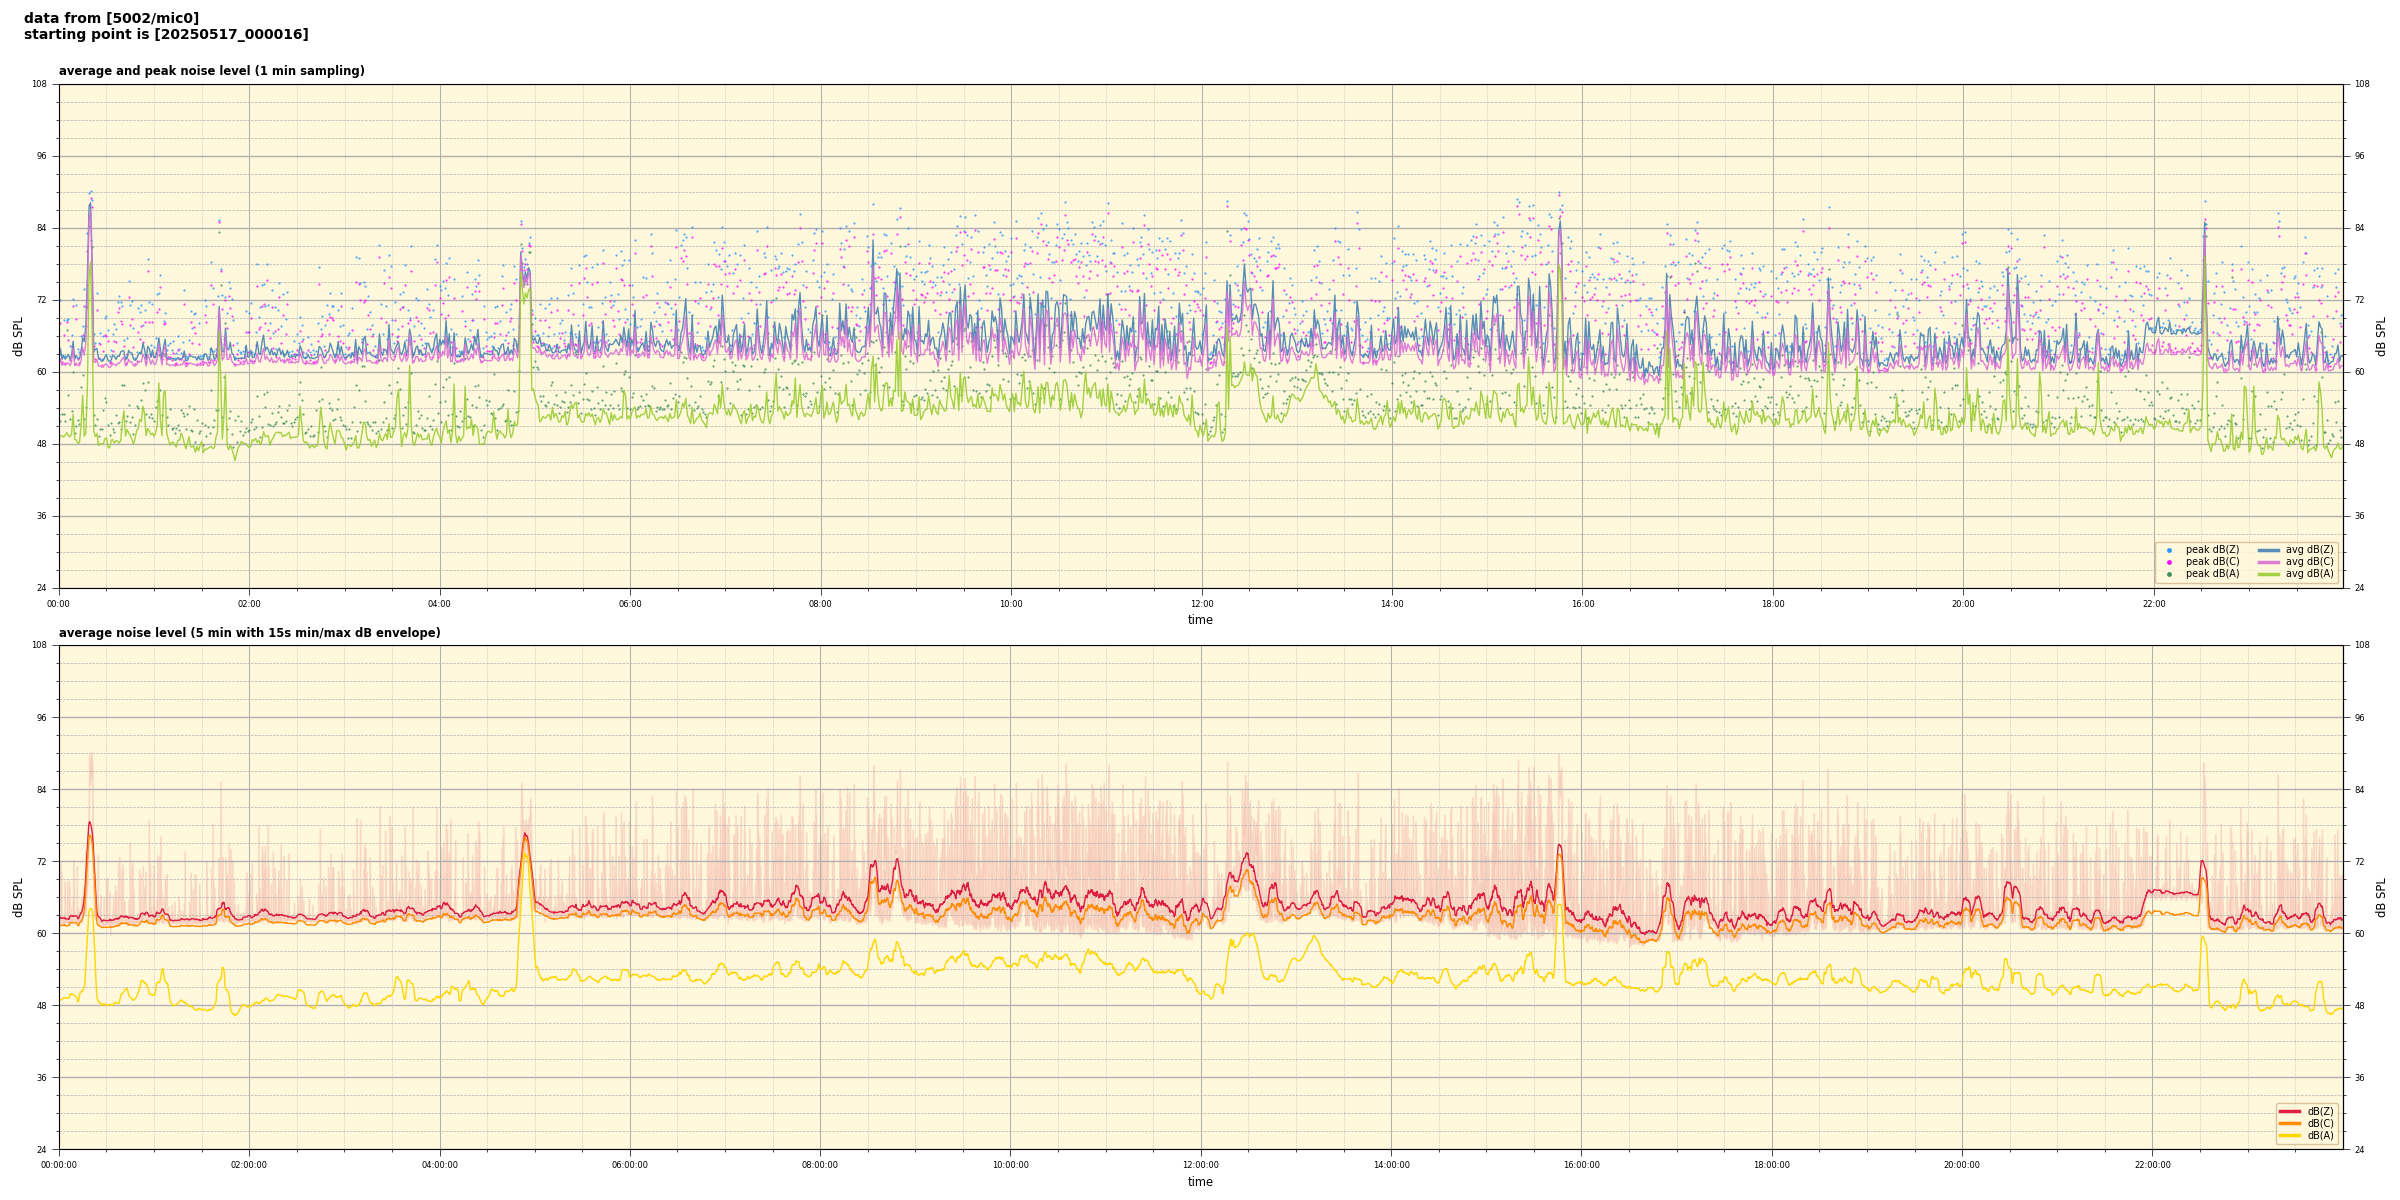Screen dimensions: 2400x1200
Task: Click the 'data from [5002/mic0]' header text
Action: pos(111,18)
